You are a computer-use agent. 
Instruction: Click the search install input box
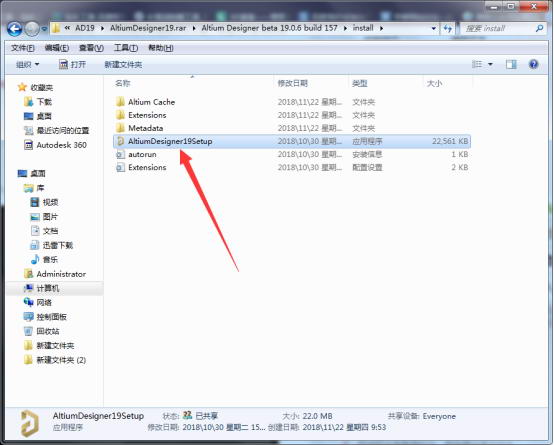(x=497, y=28)
